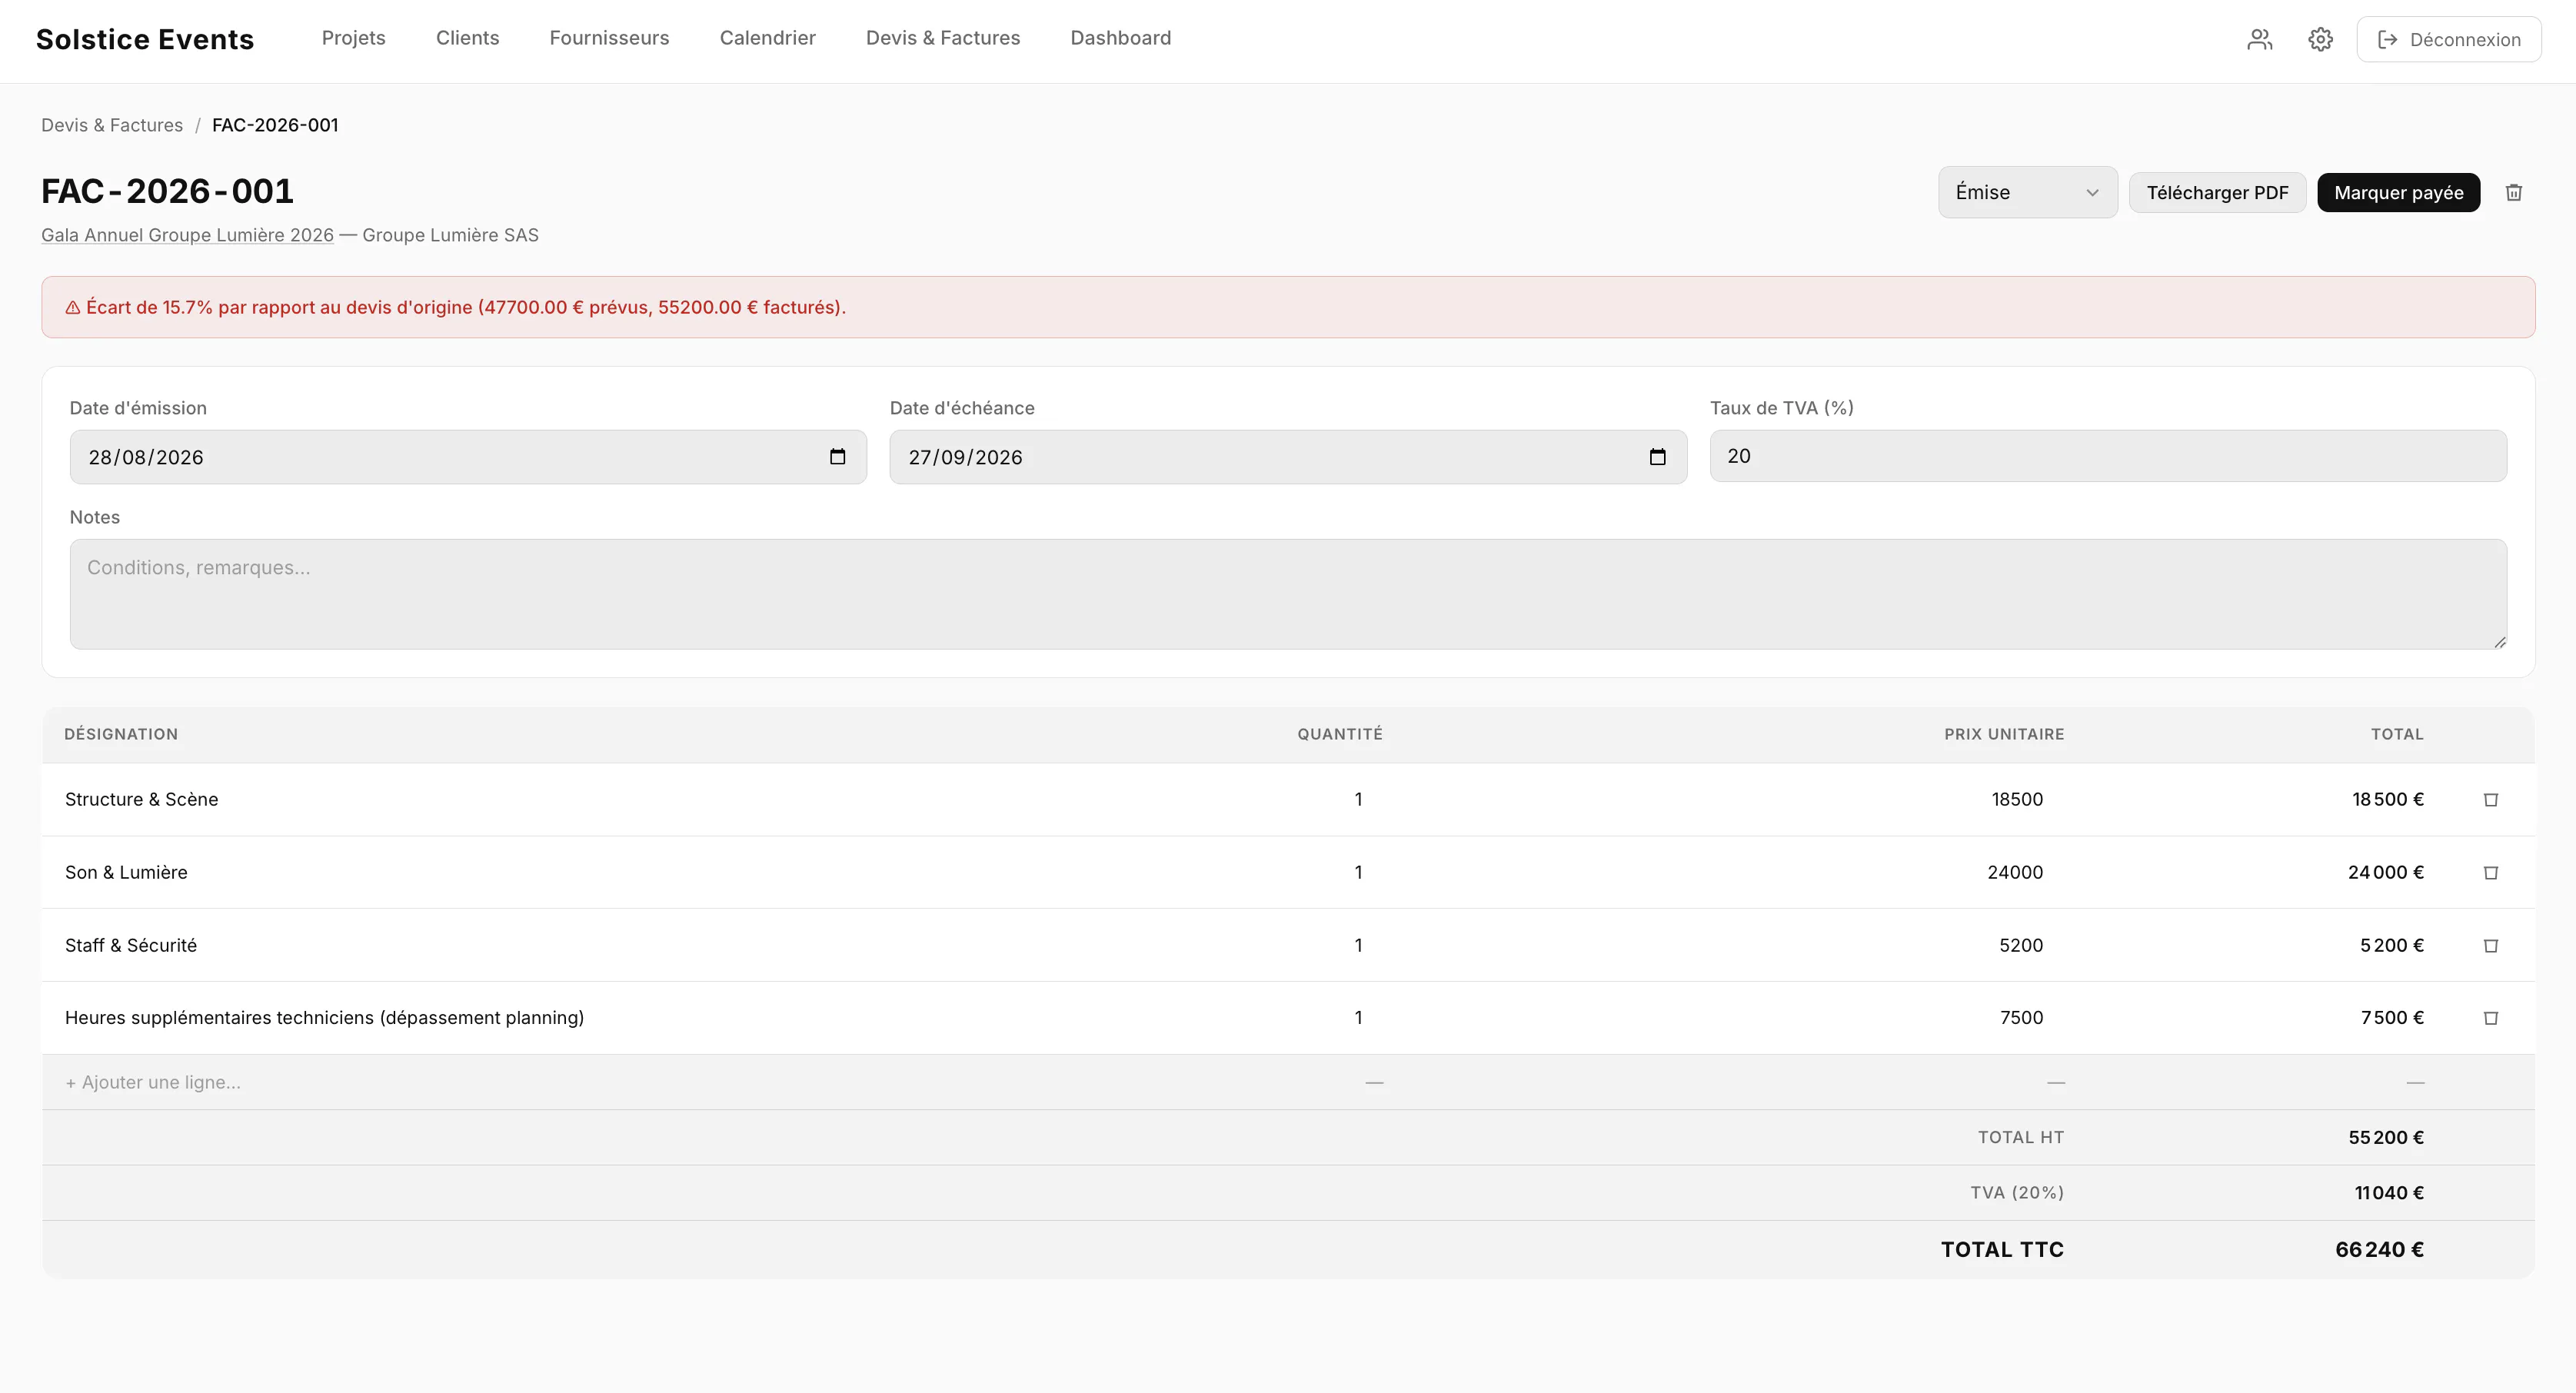Edit quantity of Son & Lumière row
This screenshot has height=1393, width=2576.
(1358, 872)
